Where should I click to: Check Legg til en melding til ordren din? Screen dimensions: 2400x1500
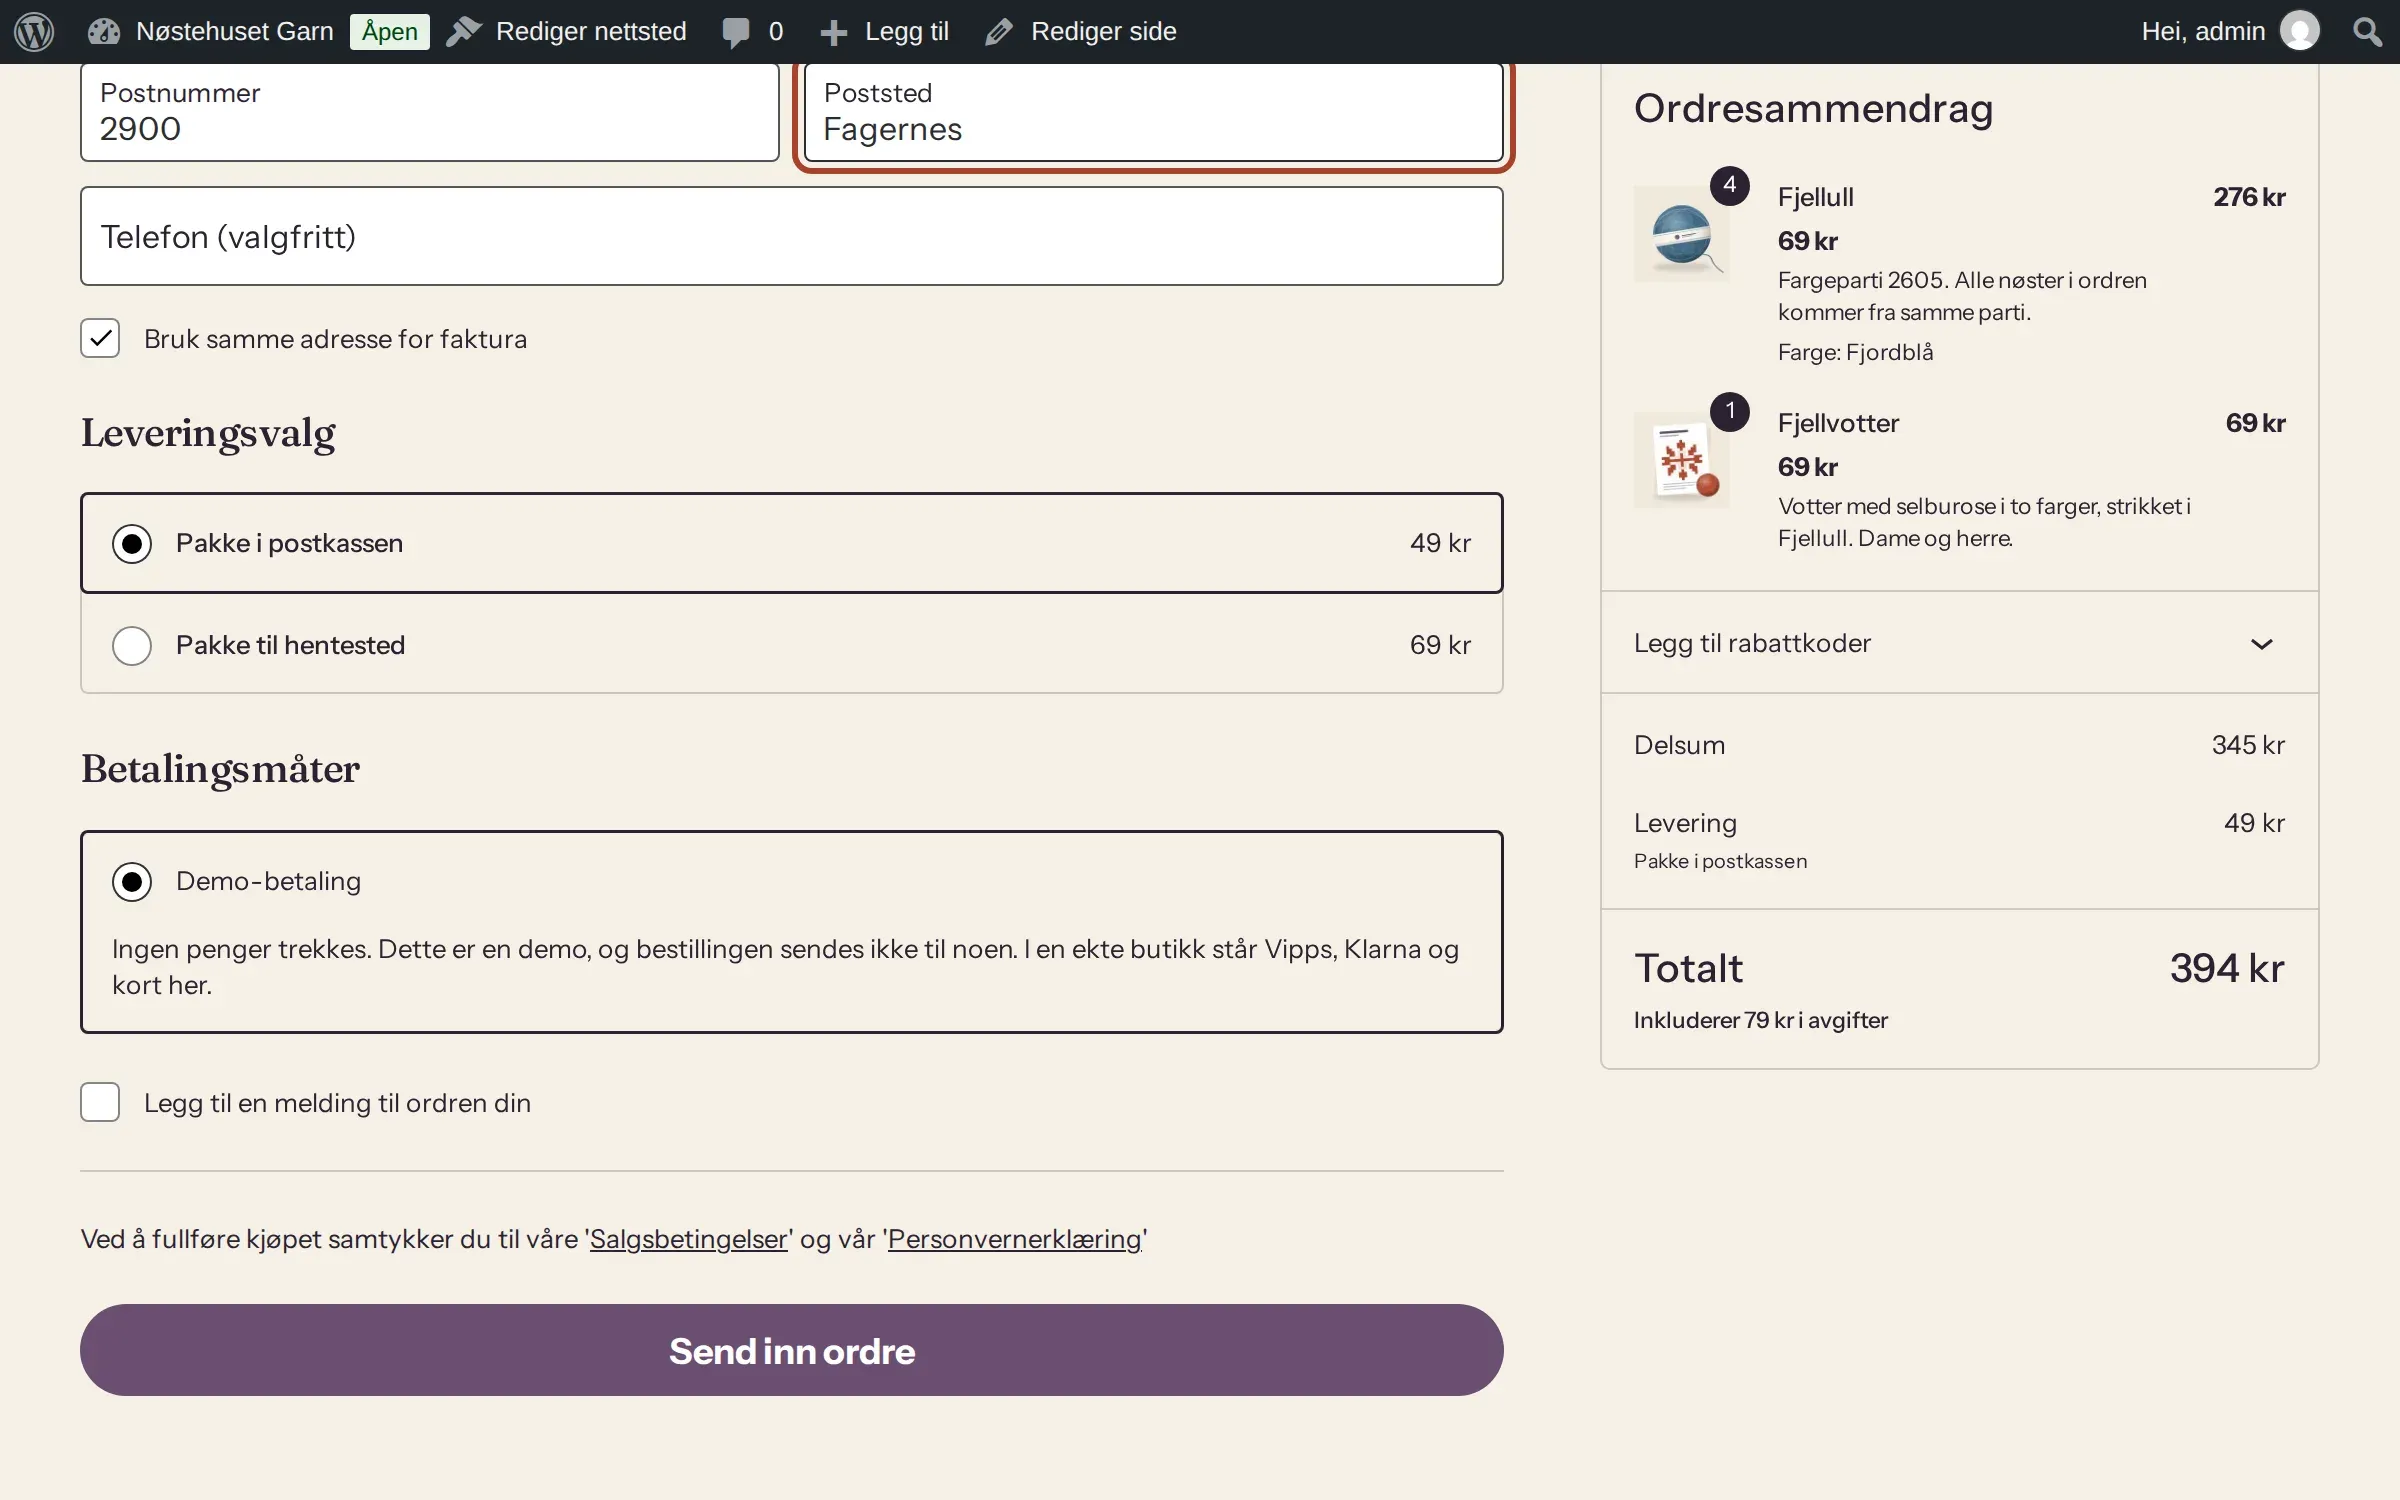point(100,1102)
